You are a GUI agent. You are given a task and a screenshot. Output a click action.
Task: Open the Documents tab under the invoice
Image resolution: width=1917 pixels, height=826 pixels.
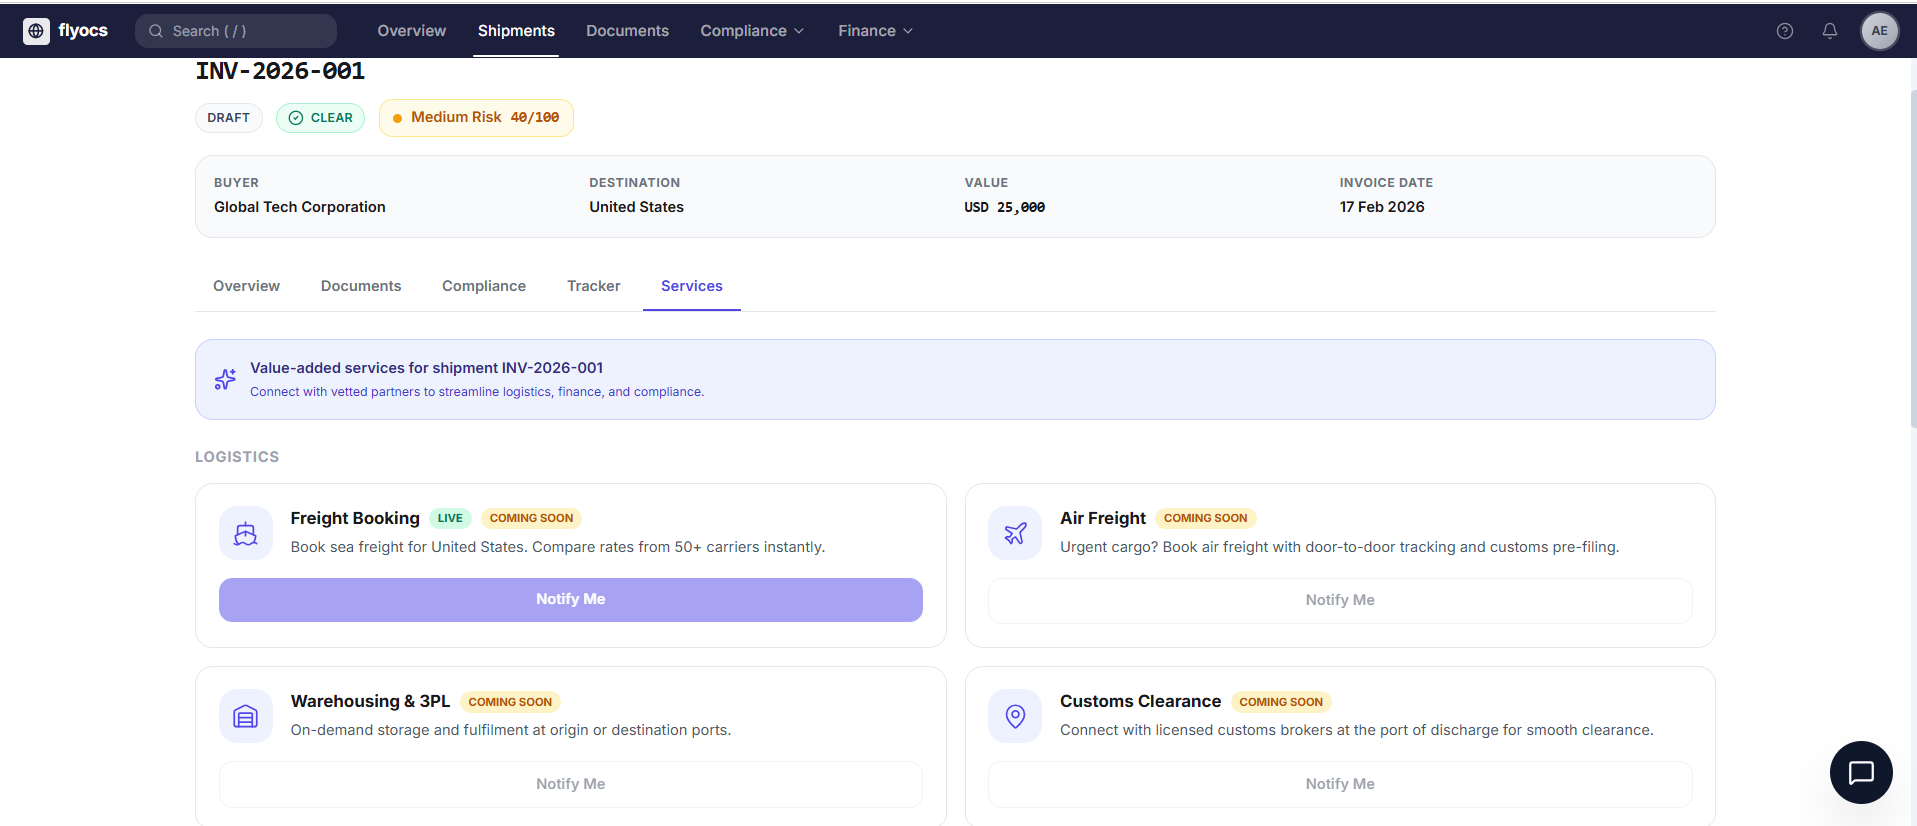coord(360,286)
